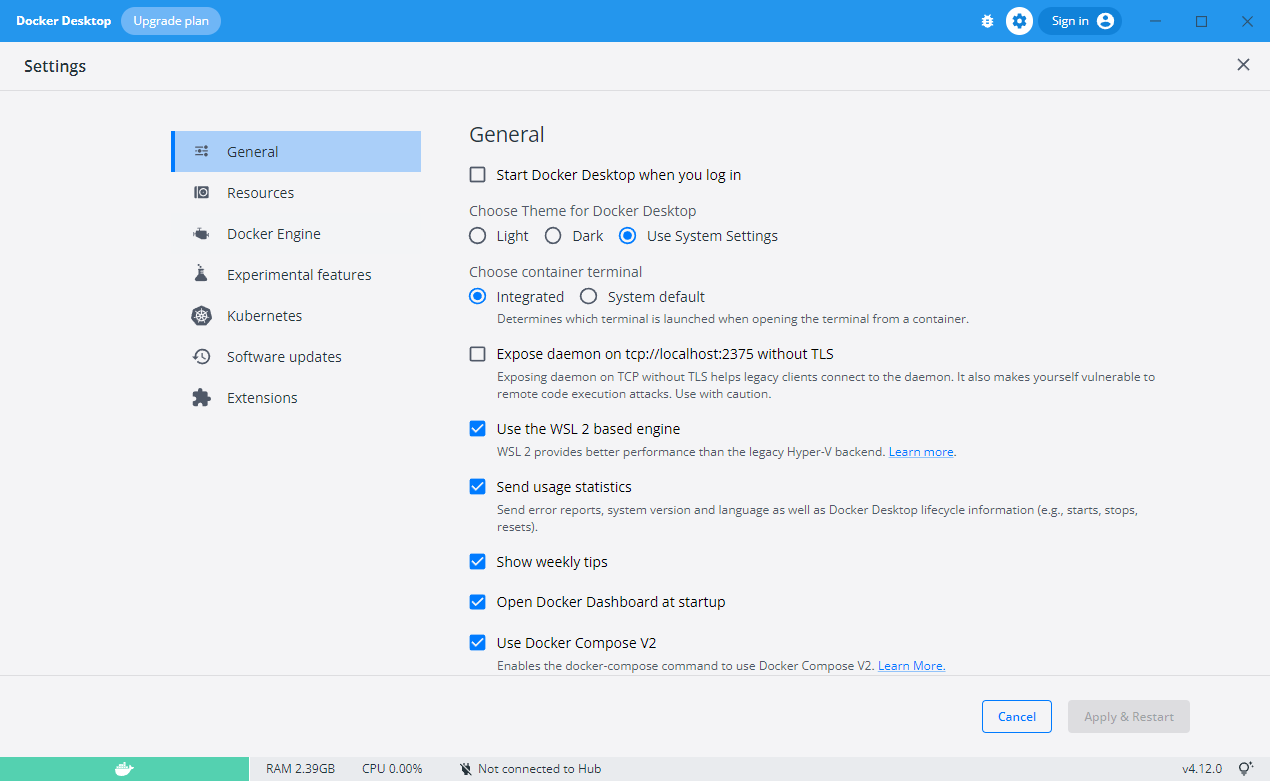
Task: Select the Dark theme radio button
Action: click(x=553, y=236)
